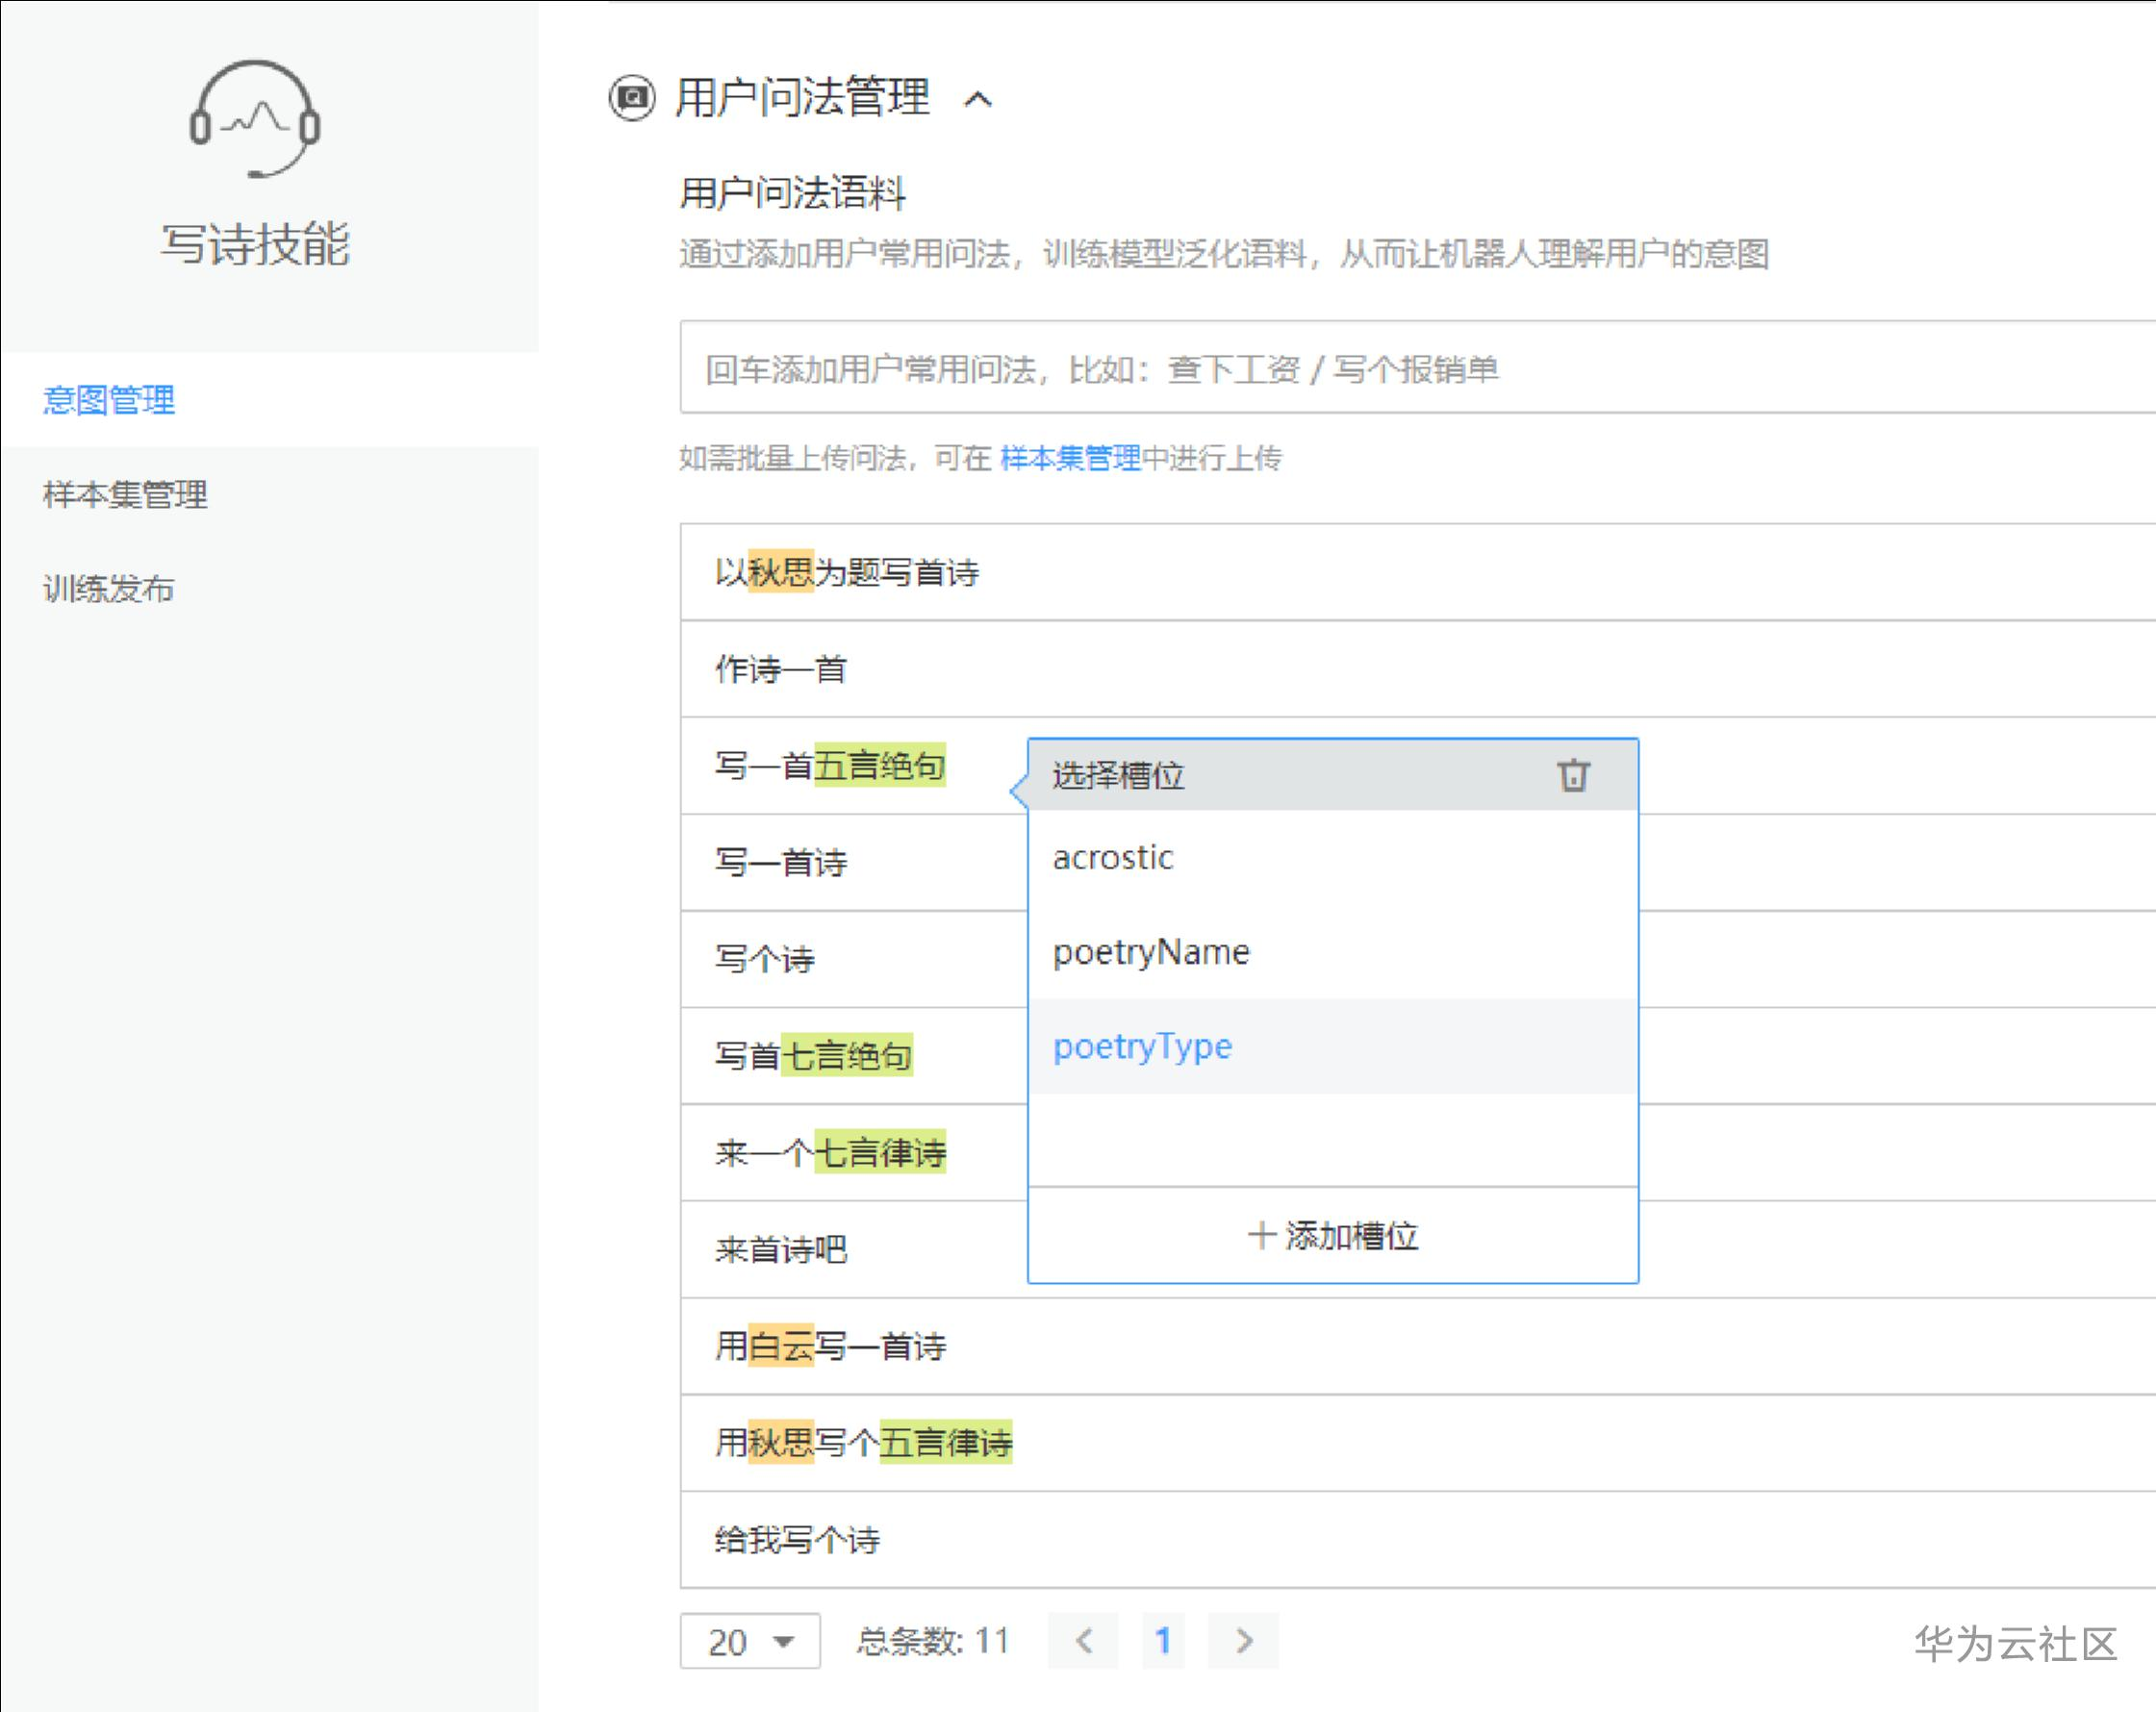Open 意图管理 in the sidebar
The width and height of the screenshot is (2156, 1712).
click(109, 400)
